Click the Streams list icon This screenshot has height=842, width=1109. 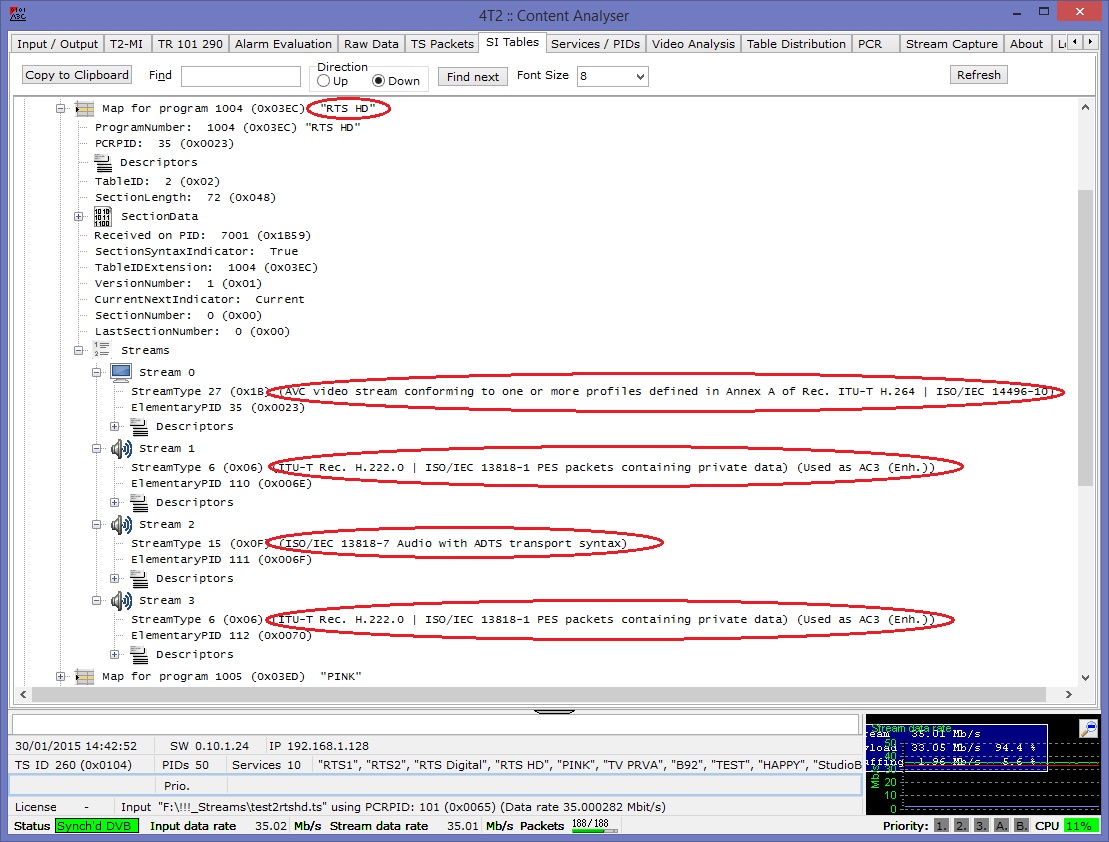point(102,350)
